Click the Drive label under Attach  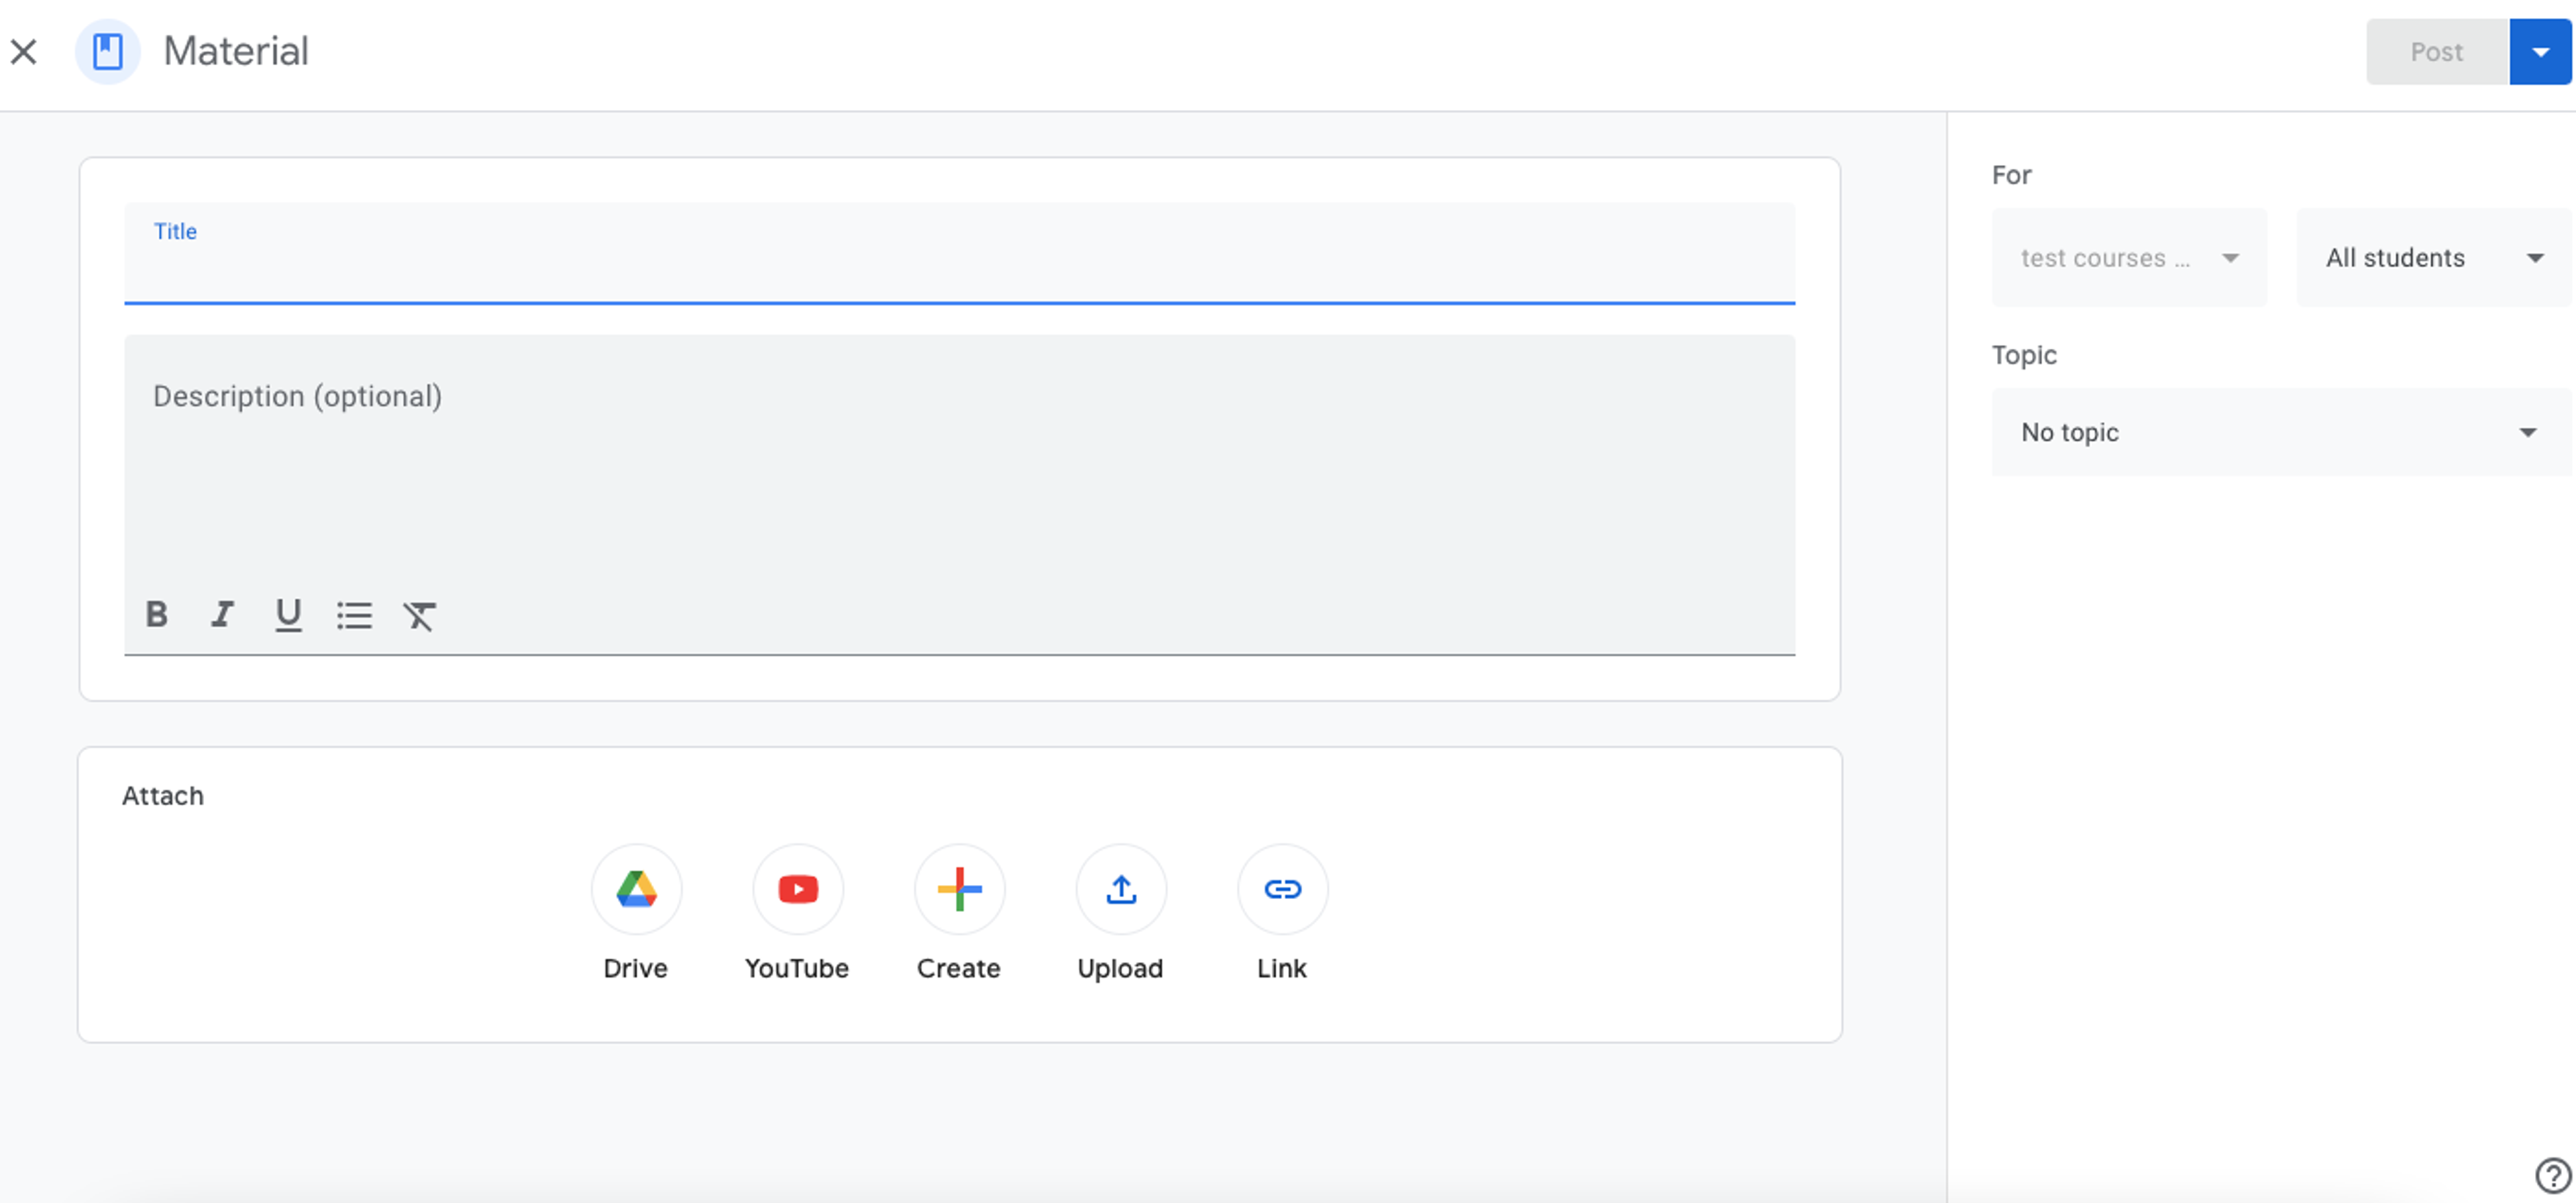pyautogui.click(x=636, y=968)
